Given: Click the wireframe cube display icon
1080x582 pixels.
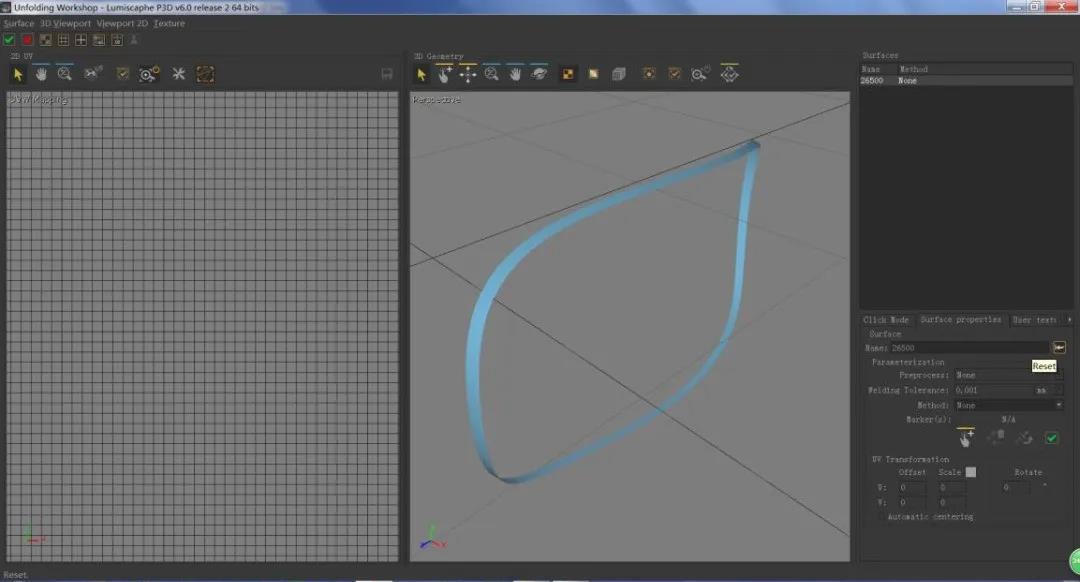Looking at the screenshot, I should pos(618,74).
